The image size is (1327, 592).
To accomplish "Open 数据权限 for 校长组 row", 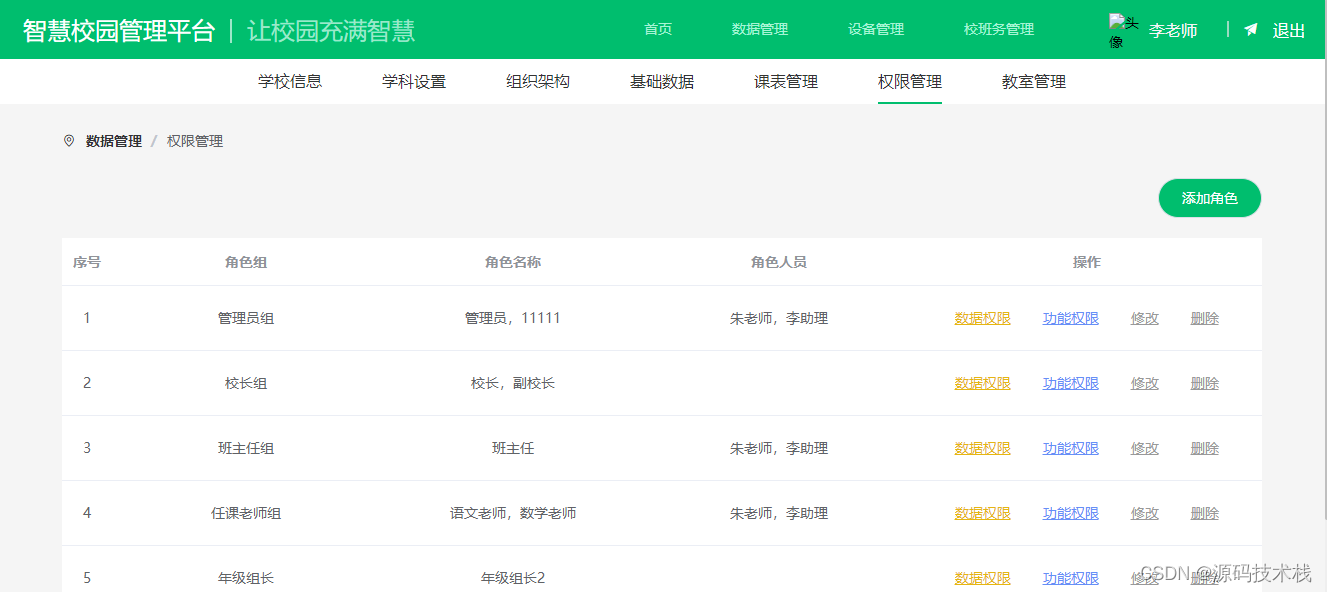I will click(983, 383).
